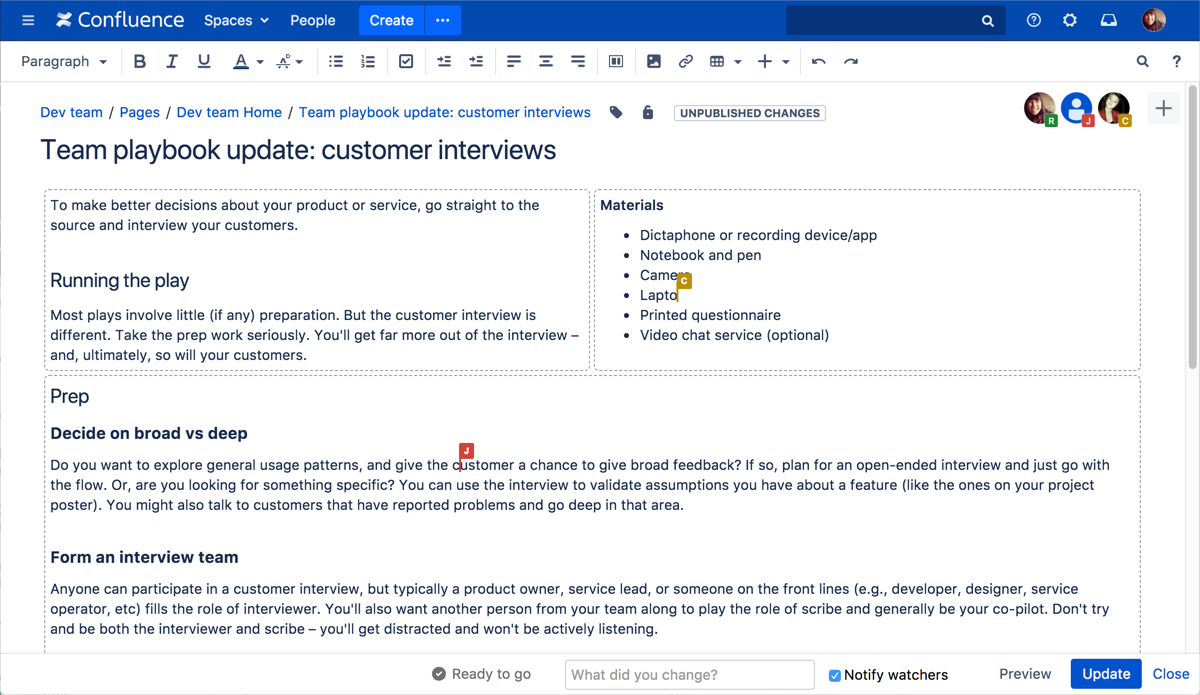Open the Spaces dropdown menu
The width and height of the screenshot is (1200, 695).
click(236, 20)
